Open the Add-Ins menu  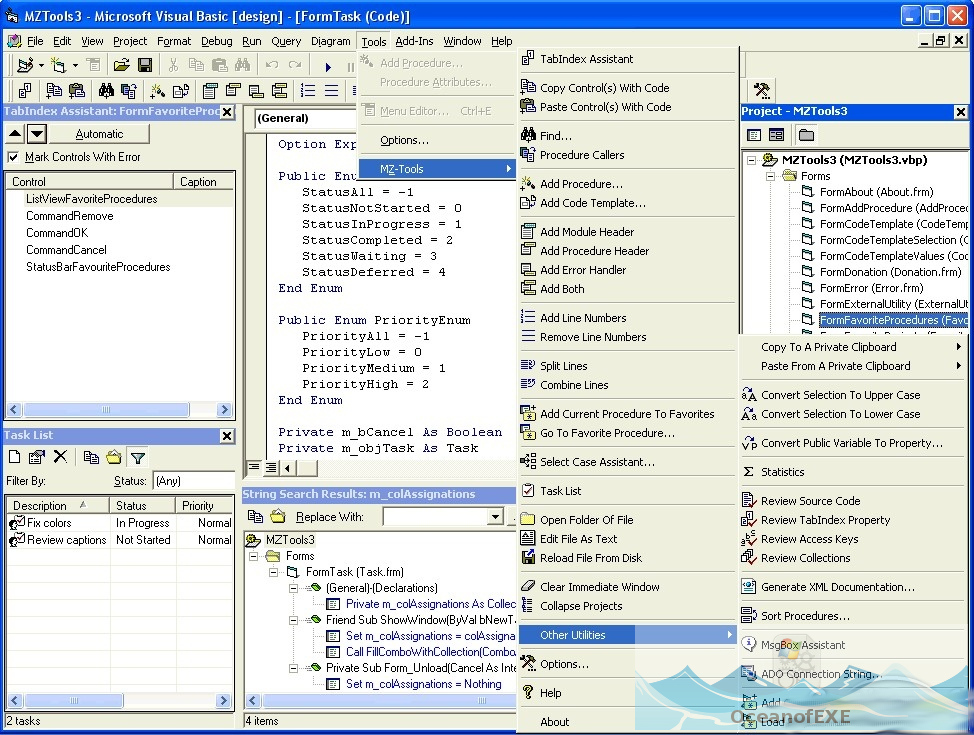pyautogui.click(x=414, y=41)
